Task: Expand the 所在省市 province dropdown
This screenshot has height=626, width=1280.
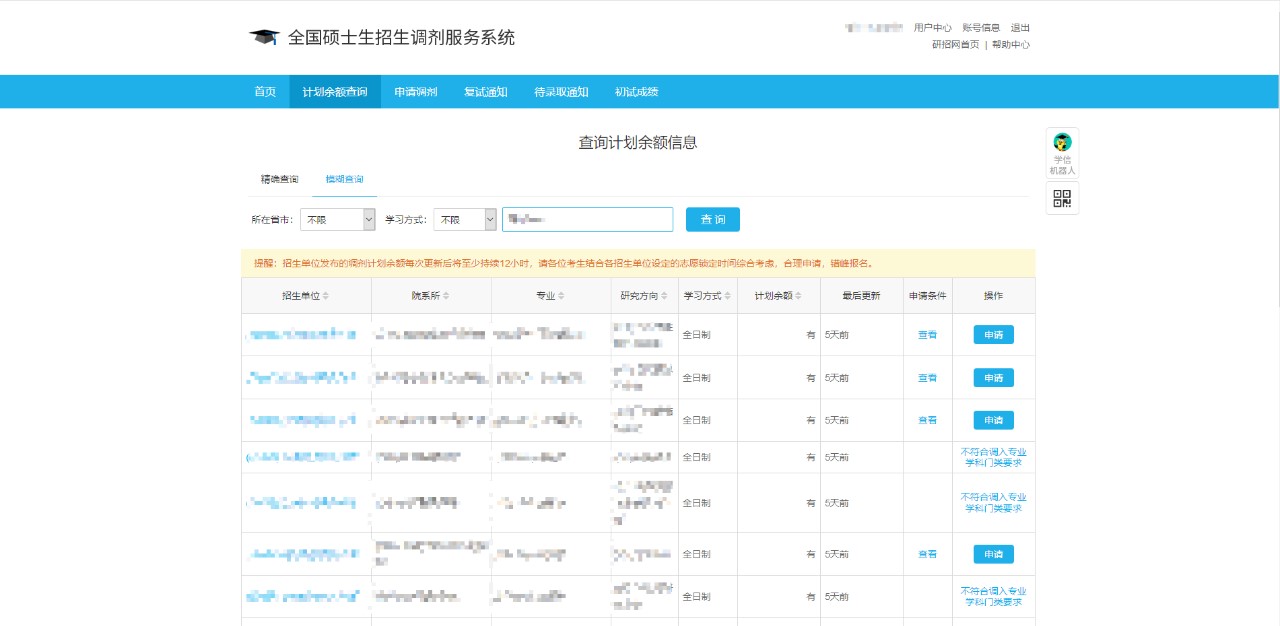Action: point(338,219)
